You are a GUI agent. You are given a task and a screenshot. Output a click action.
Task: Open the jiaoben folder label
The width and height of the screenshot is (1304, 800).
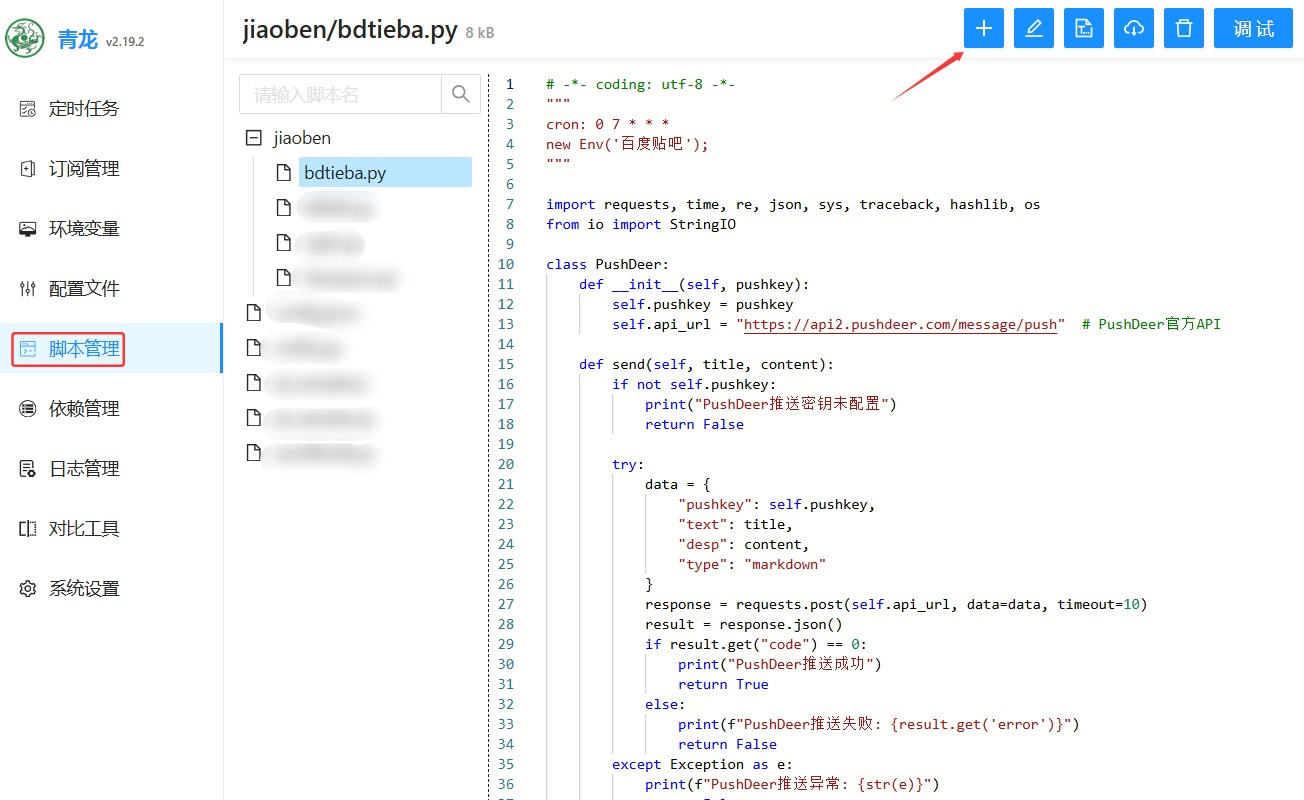pyautogui.click(x=301, y=138)
